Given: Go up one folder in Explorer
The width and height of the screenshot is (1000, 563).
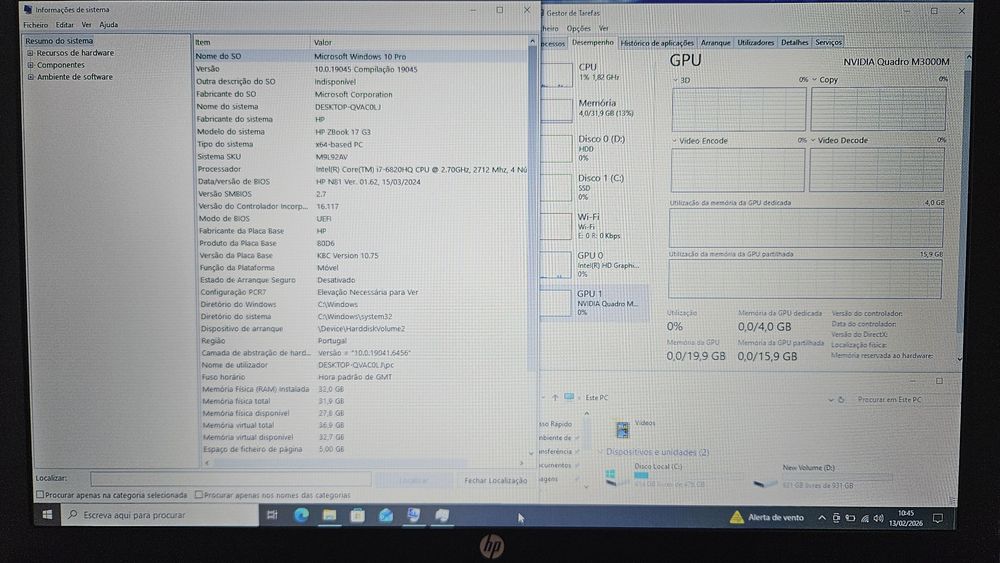Looking at the screenshot, I should tap(555, 397).
